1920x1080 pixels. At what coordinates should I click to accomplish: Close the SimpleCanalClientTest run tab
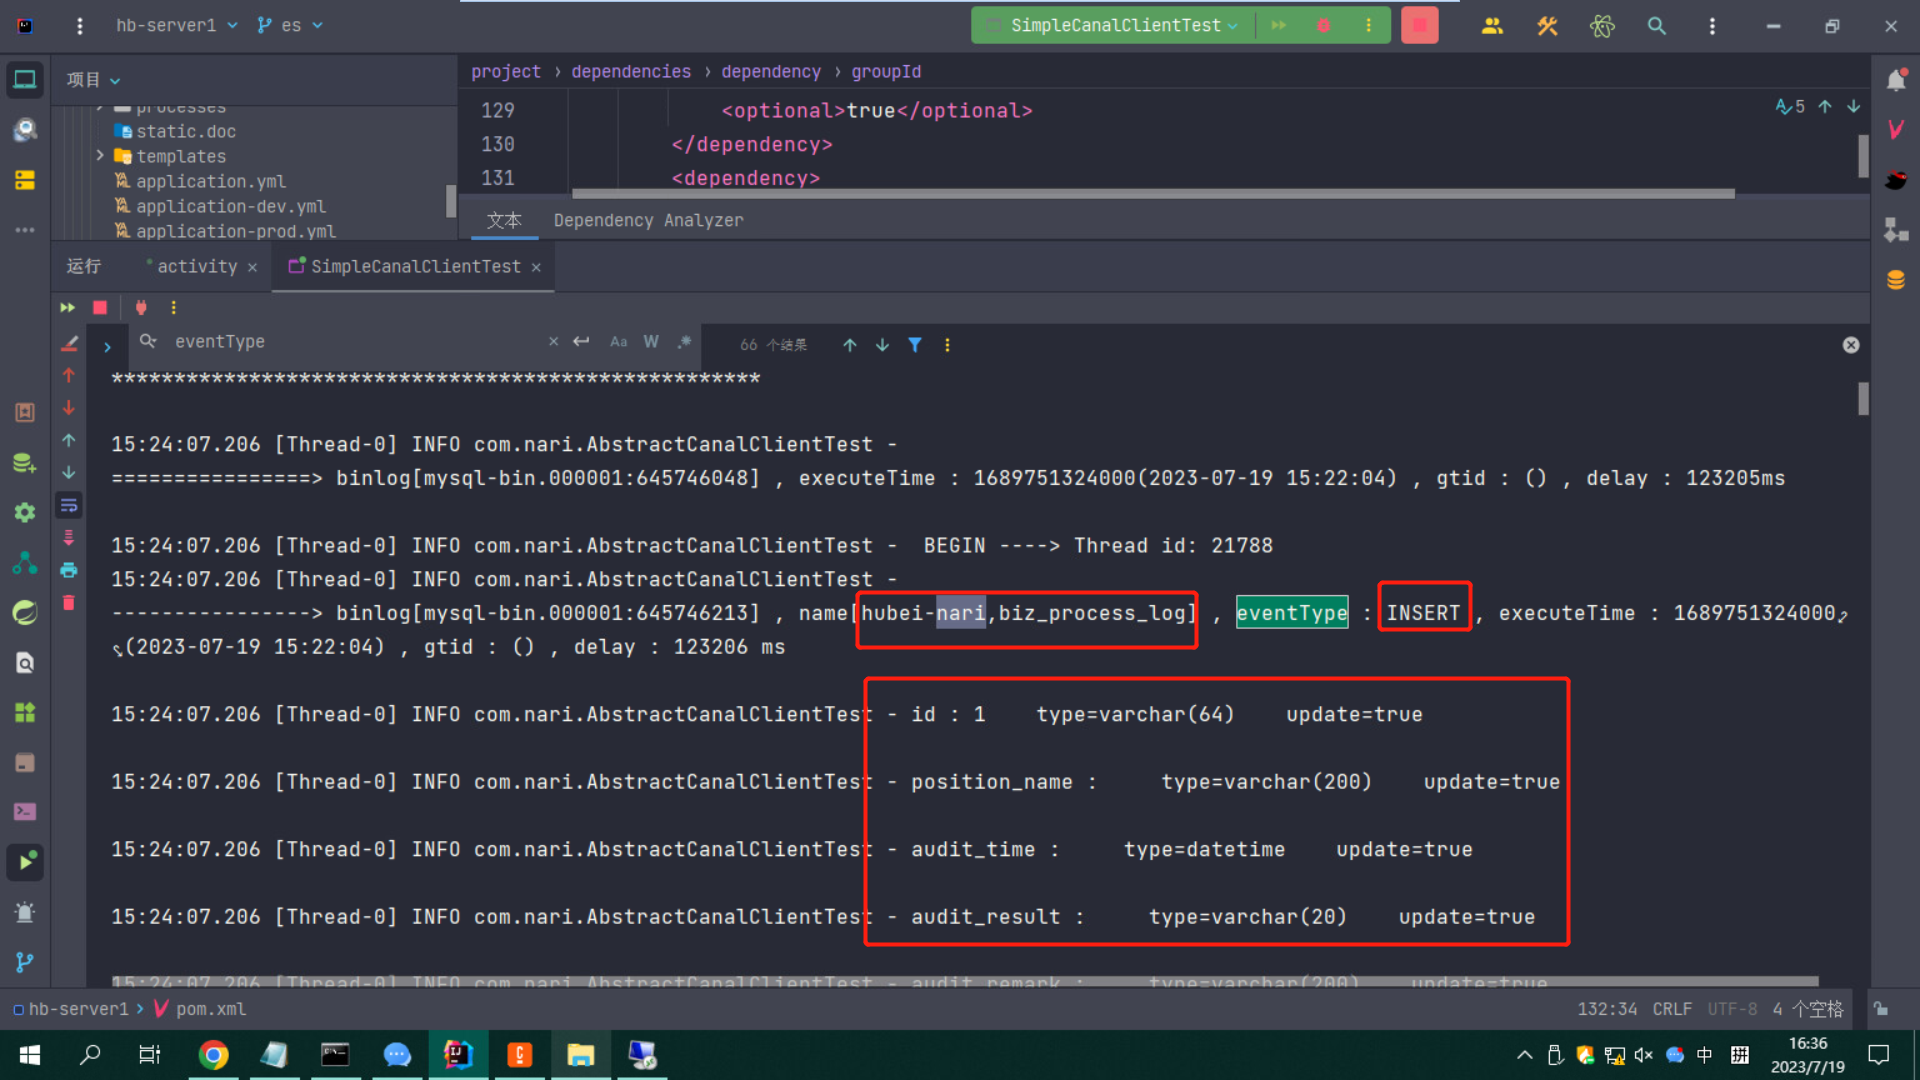(x=536, y=267)
